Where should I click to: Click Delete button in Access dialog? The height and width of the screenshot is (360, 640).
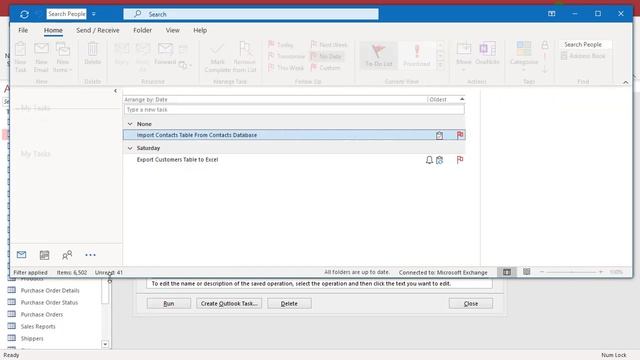289,304
